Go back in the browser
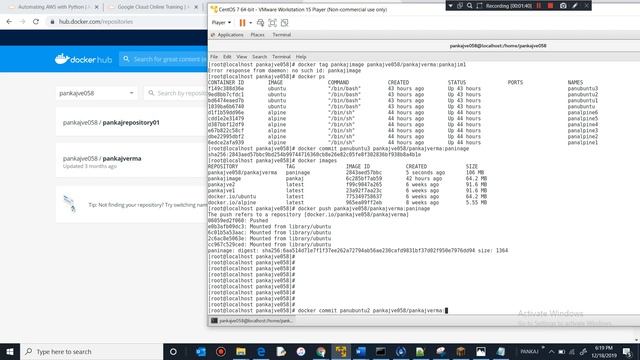 [9, 22]
